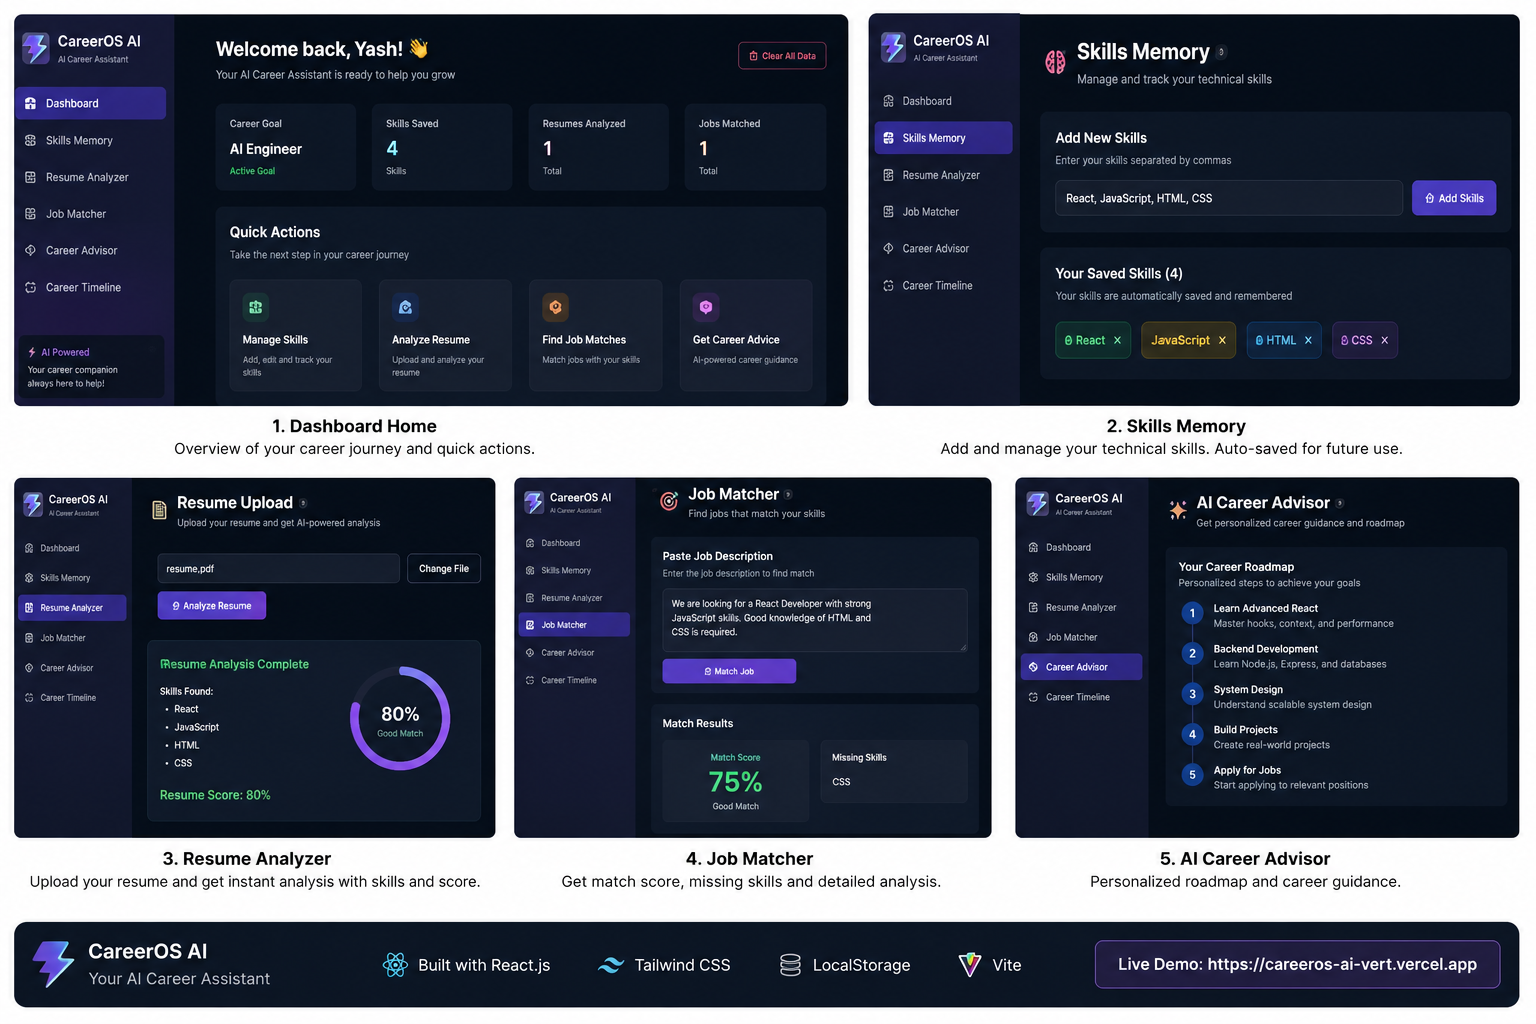Click the 80% Good Match progress ring
Image resolution: width=1536 pixels, height=1024 pixels.
click(x=400, y=718)
